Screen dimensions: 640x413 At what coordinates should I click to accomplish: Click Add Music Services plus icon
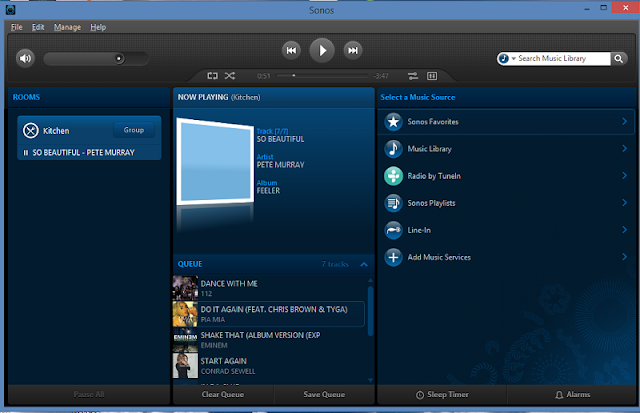click(x=393, y=257)
